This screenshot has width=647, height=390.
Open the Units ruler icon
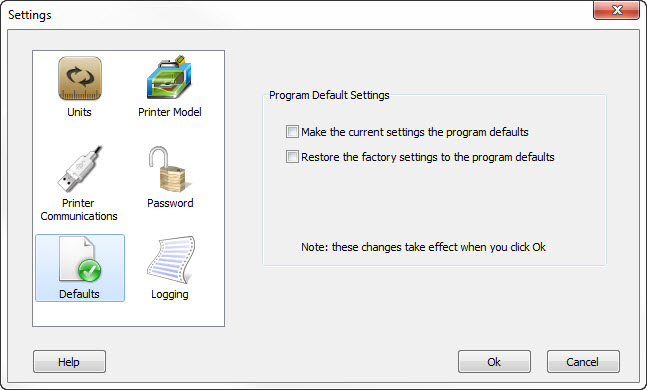(80, 78)
